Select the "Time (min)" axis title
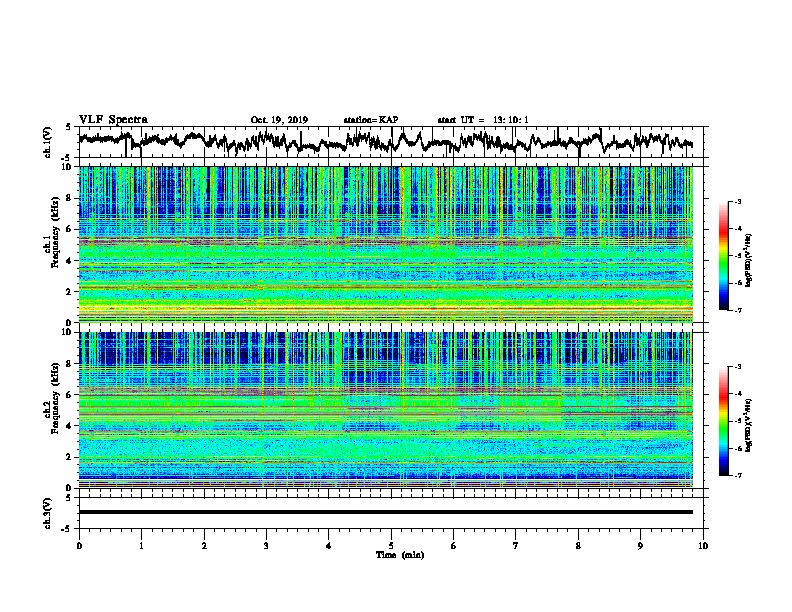792x612 pixels. coord(400,555)
